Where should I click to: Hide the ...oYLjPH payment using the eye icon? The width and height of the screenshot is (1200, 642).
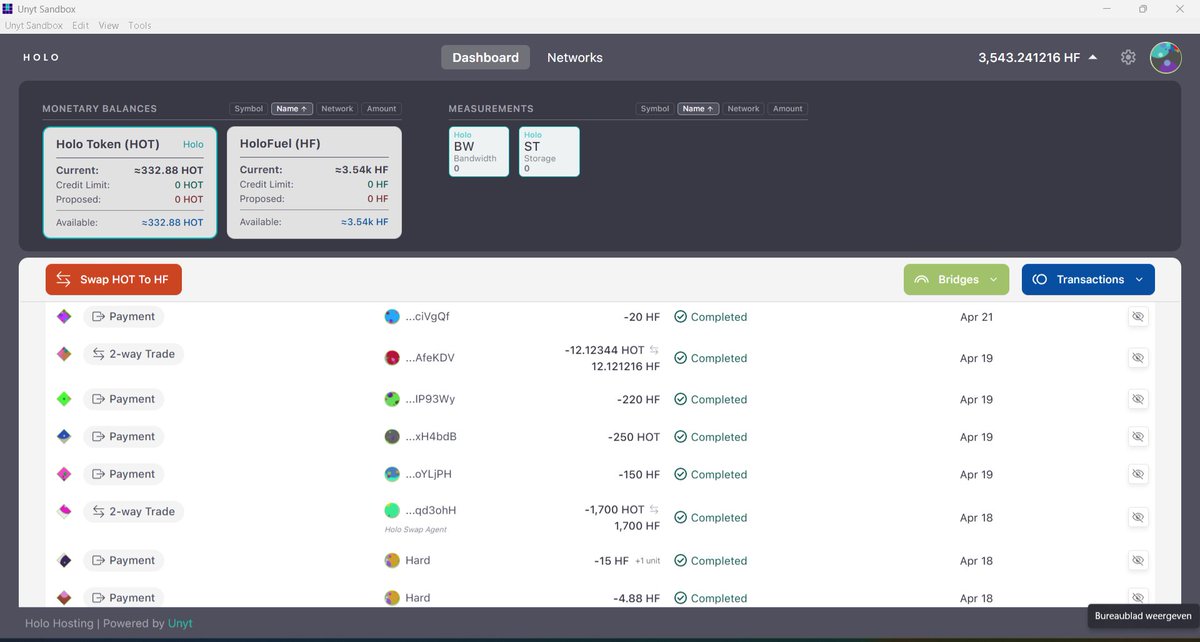[x=1137, y=474]
